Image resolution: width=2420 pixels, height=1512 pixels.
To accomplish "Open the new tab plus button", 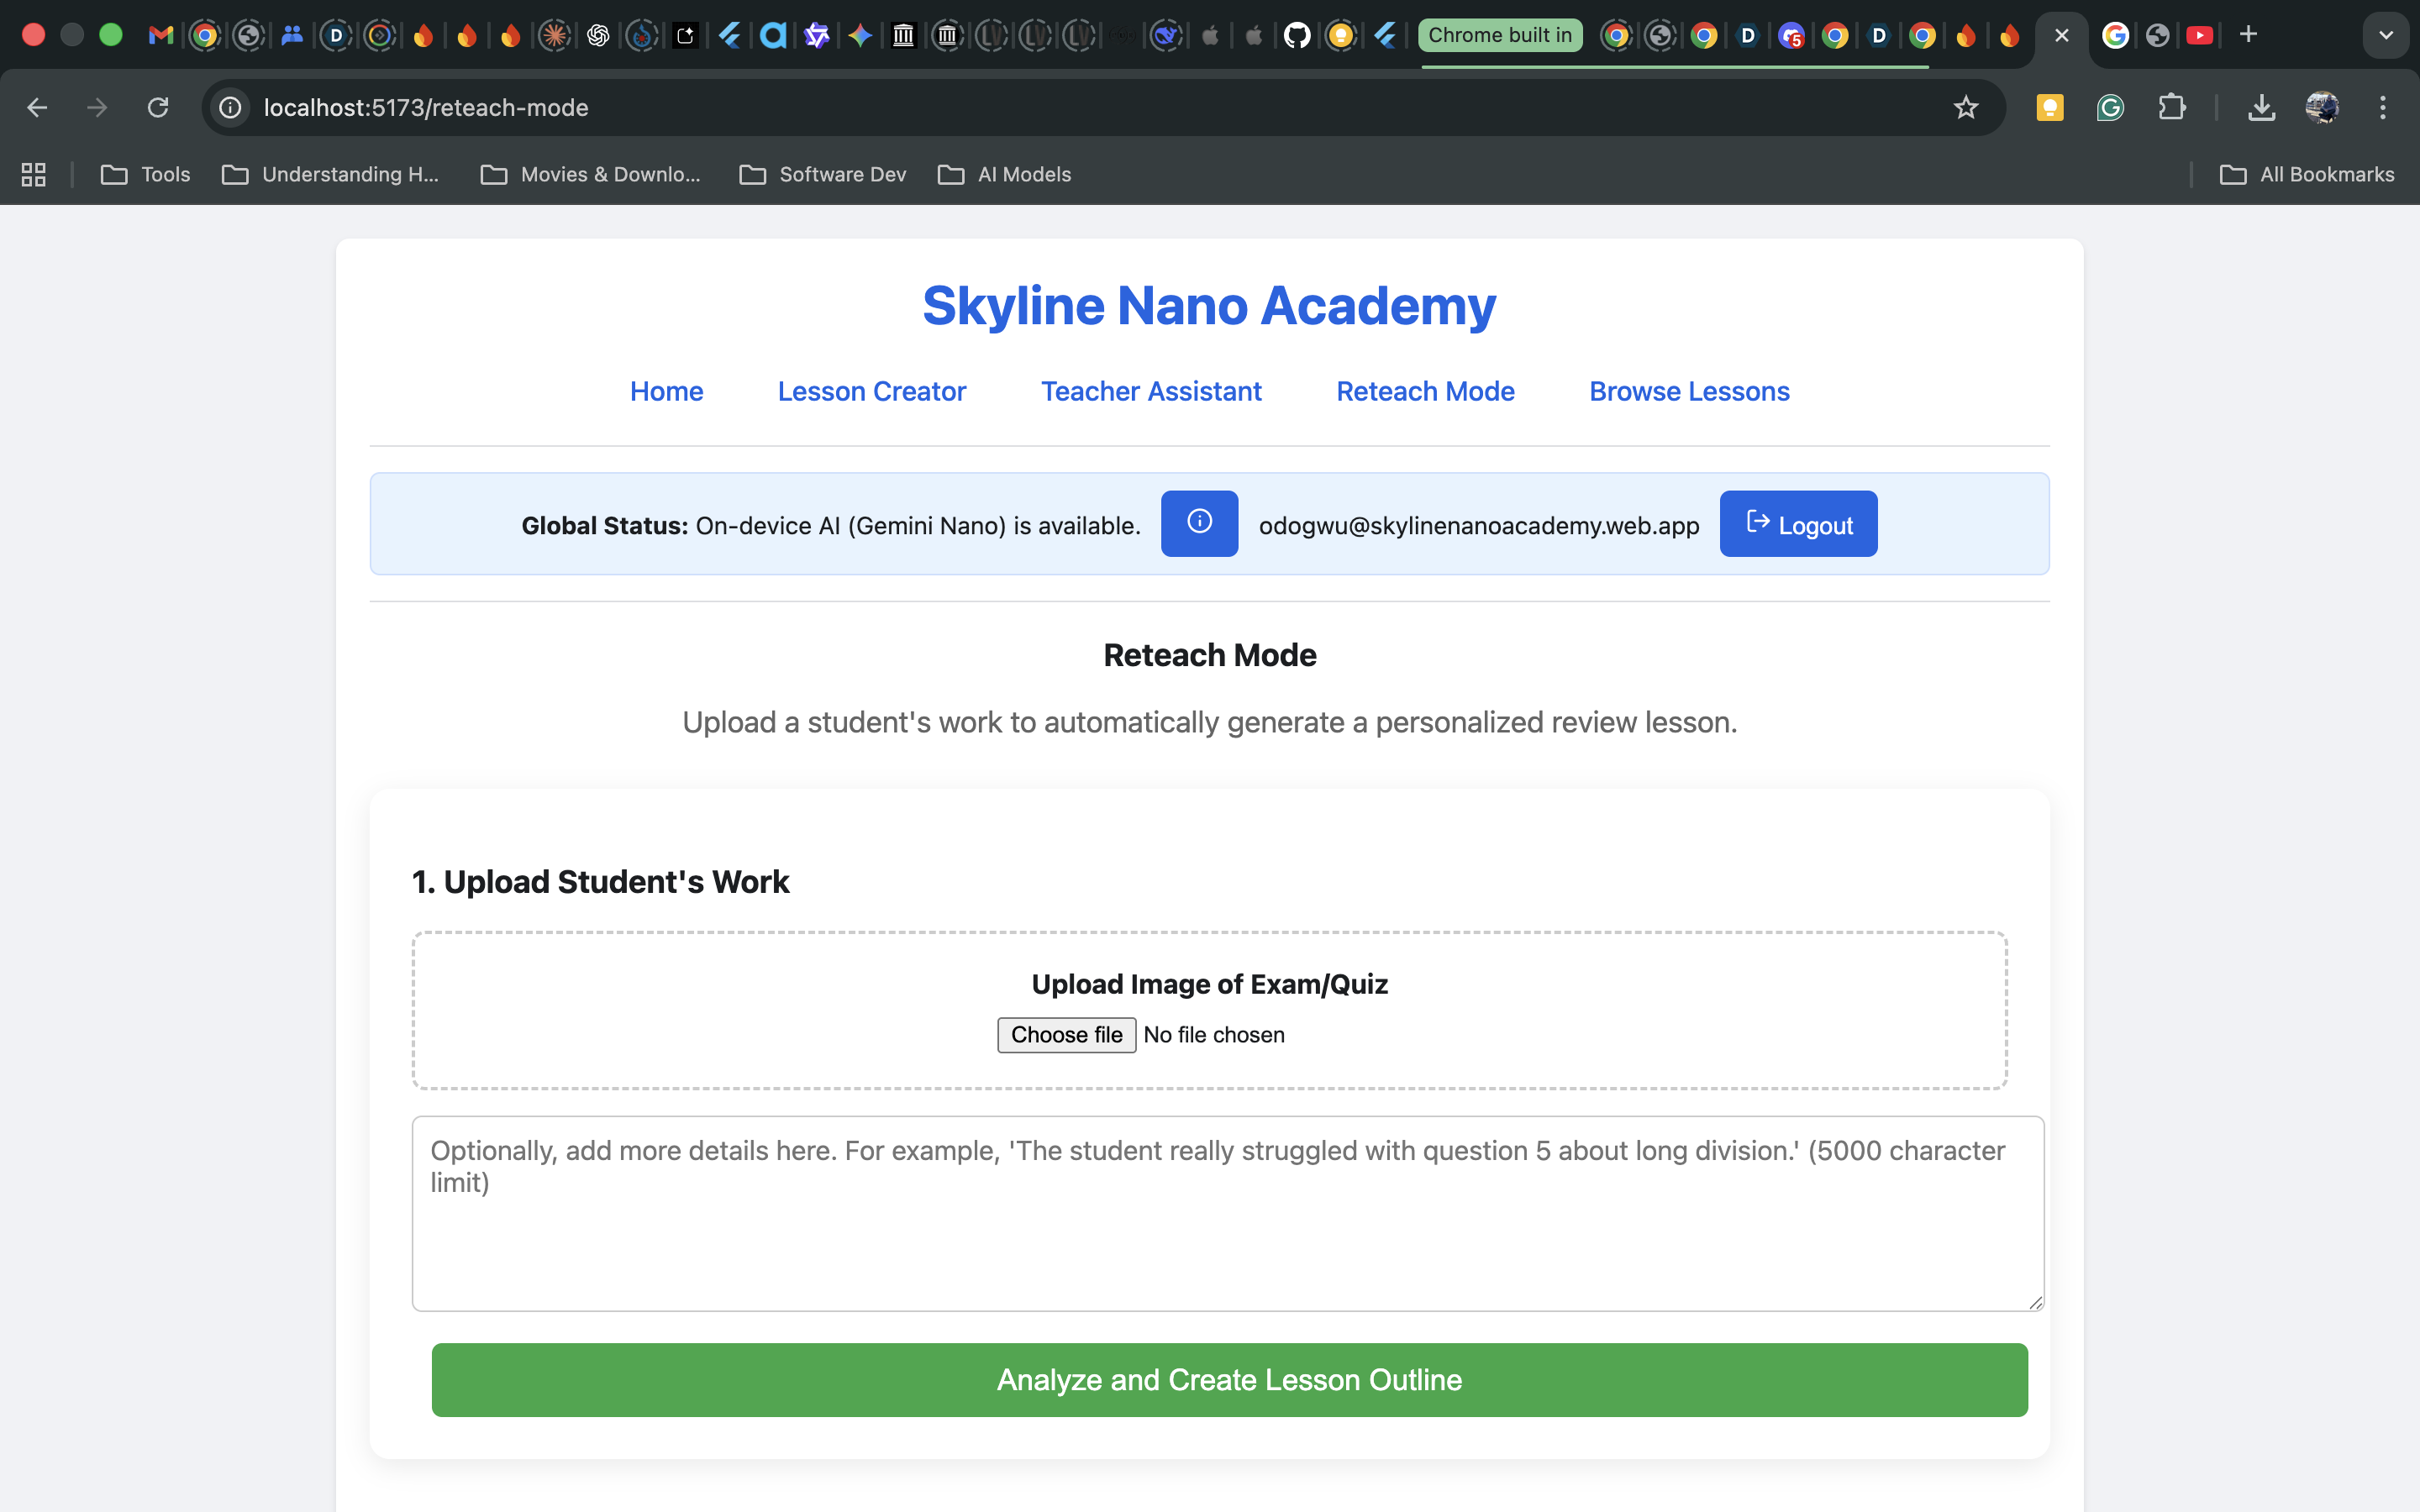I will (x=2248, y=35).
